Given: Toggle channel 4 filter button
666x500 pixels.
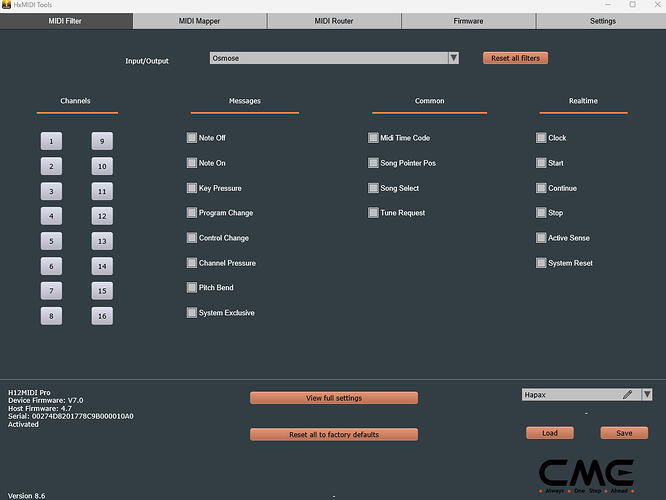Looking at the screenshot, I should click(x=51, y=216).
